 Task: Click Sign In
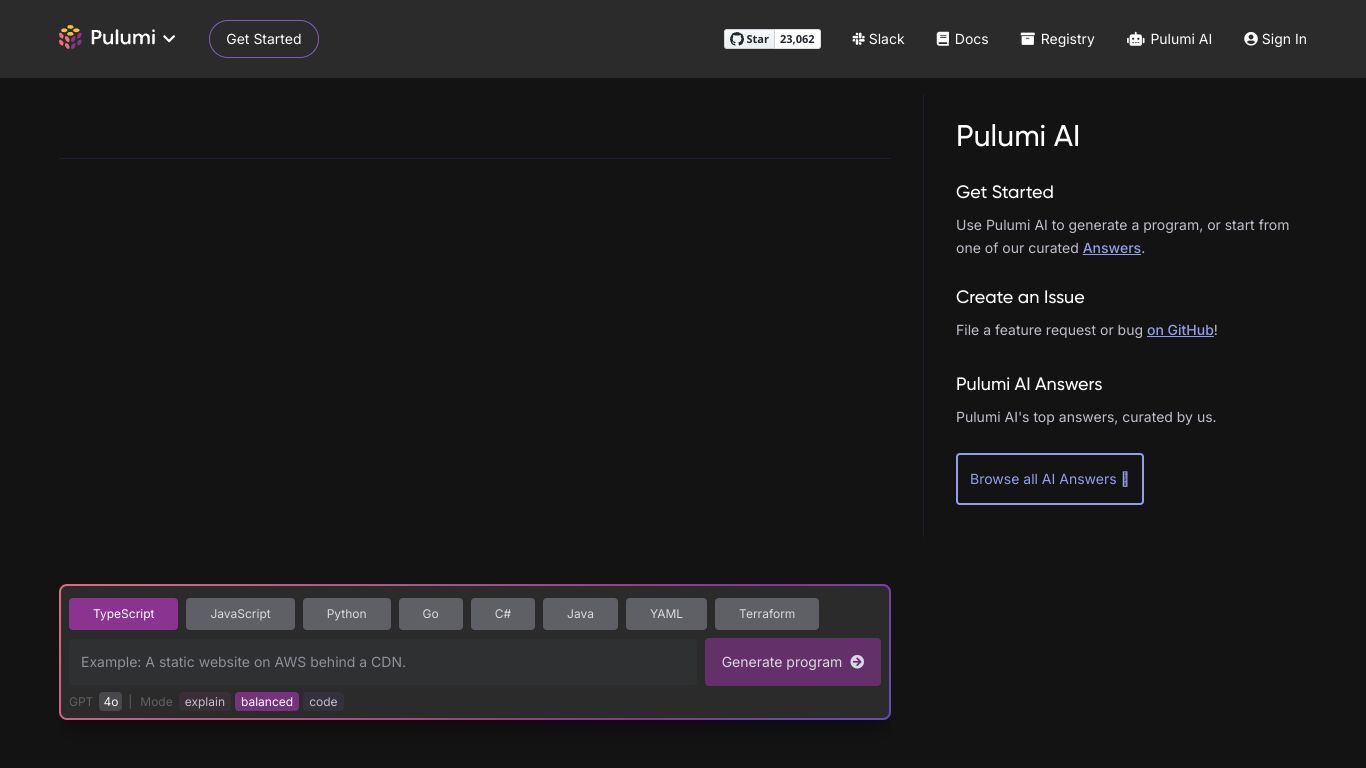pos(1275,39)
